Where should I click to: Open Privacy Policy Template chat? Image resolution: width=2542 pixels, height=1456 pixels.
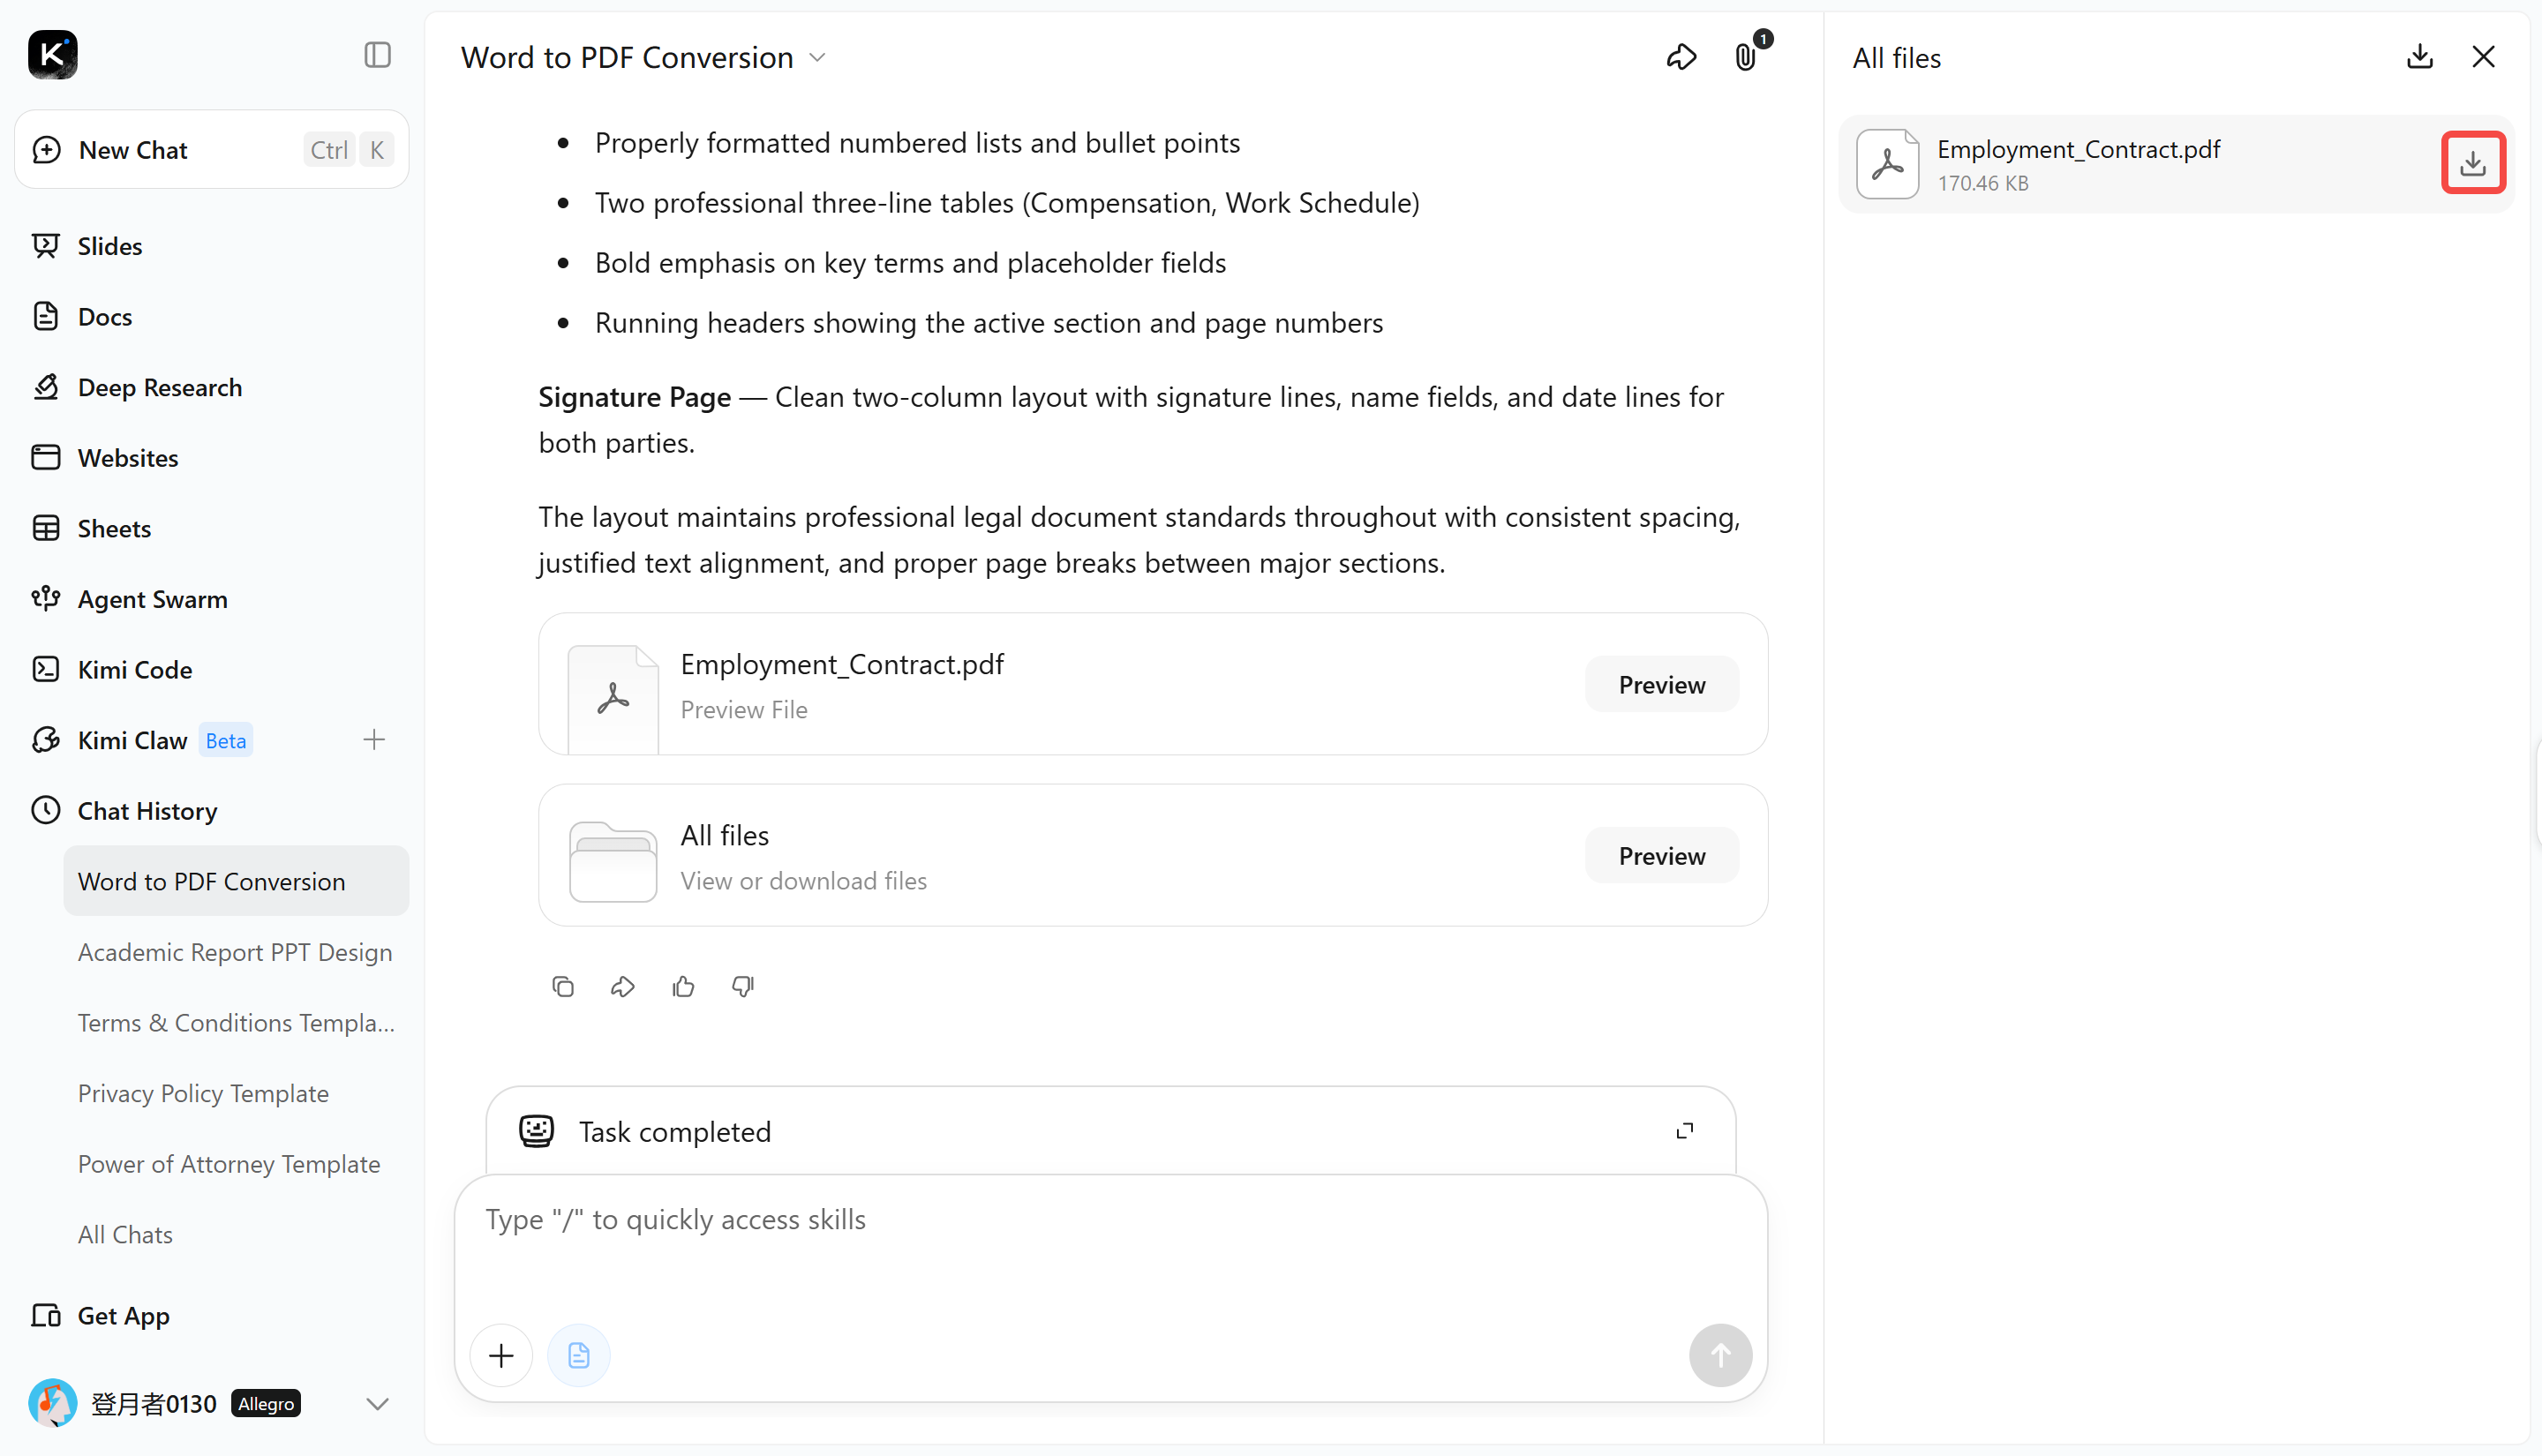(203, 1093)
